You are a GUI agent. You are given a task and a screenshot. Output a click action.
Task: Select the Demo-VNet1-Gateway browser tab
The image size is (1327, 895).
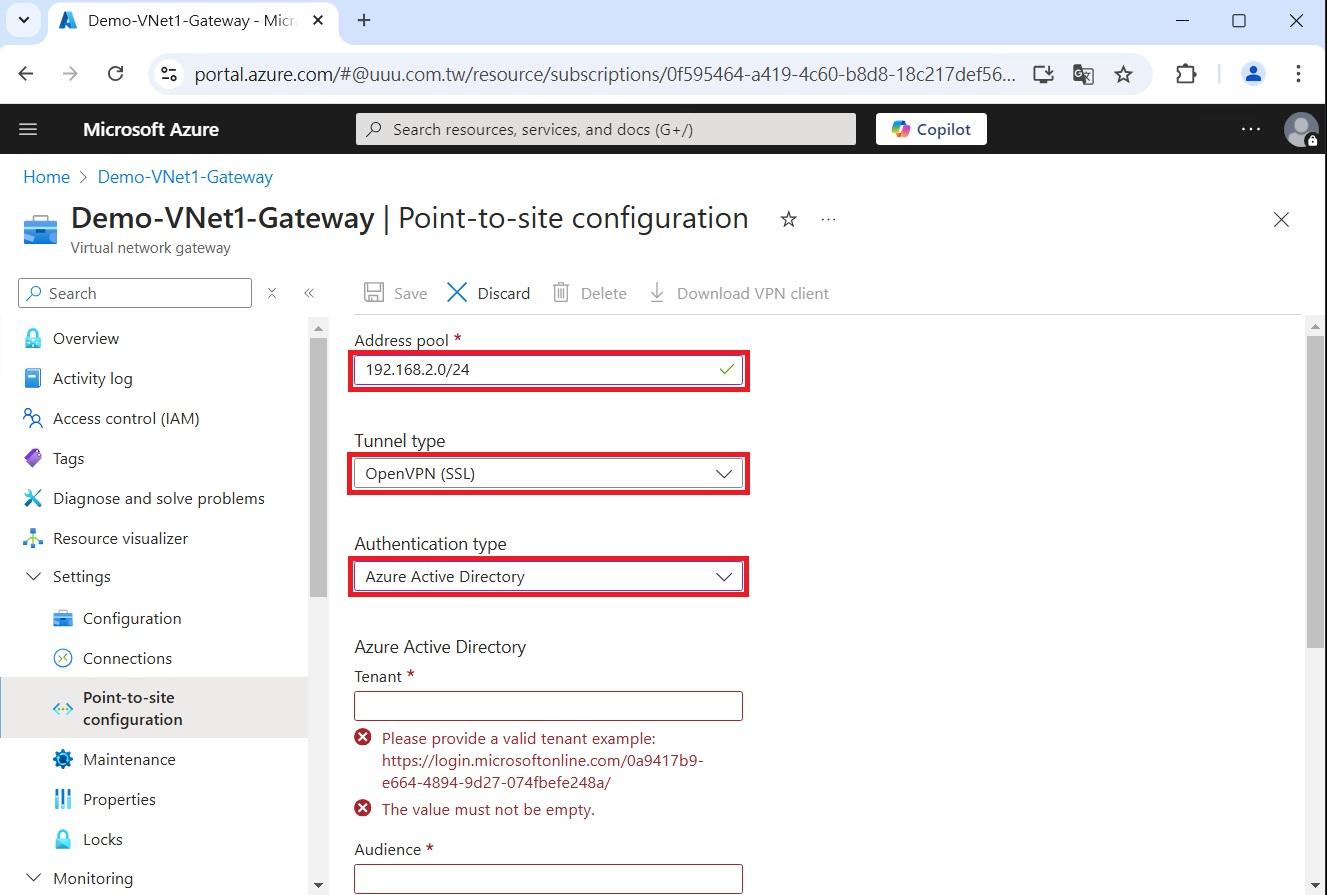pos(190,21)
